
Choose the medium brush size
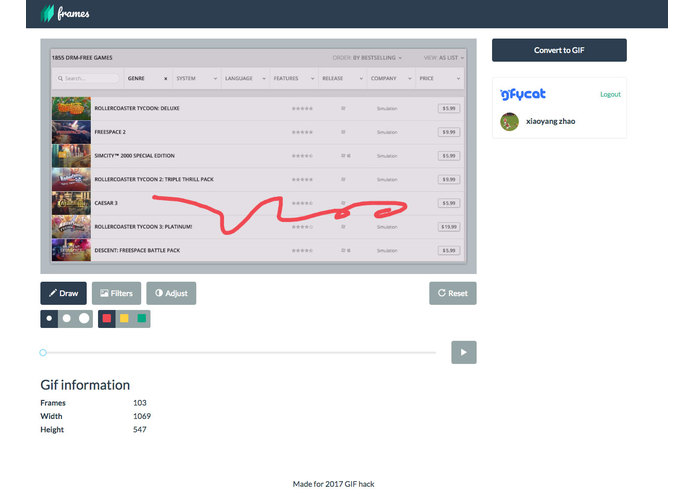click(66, 319)
